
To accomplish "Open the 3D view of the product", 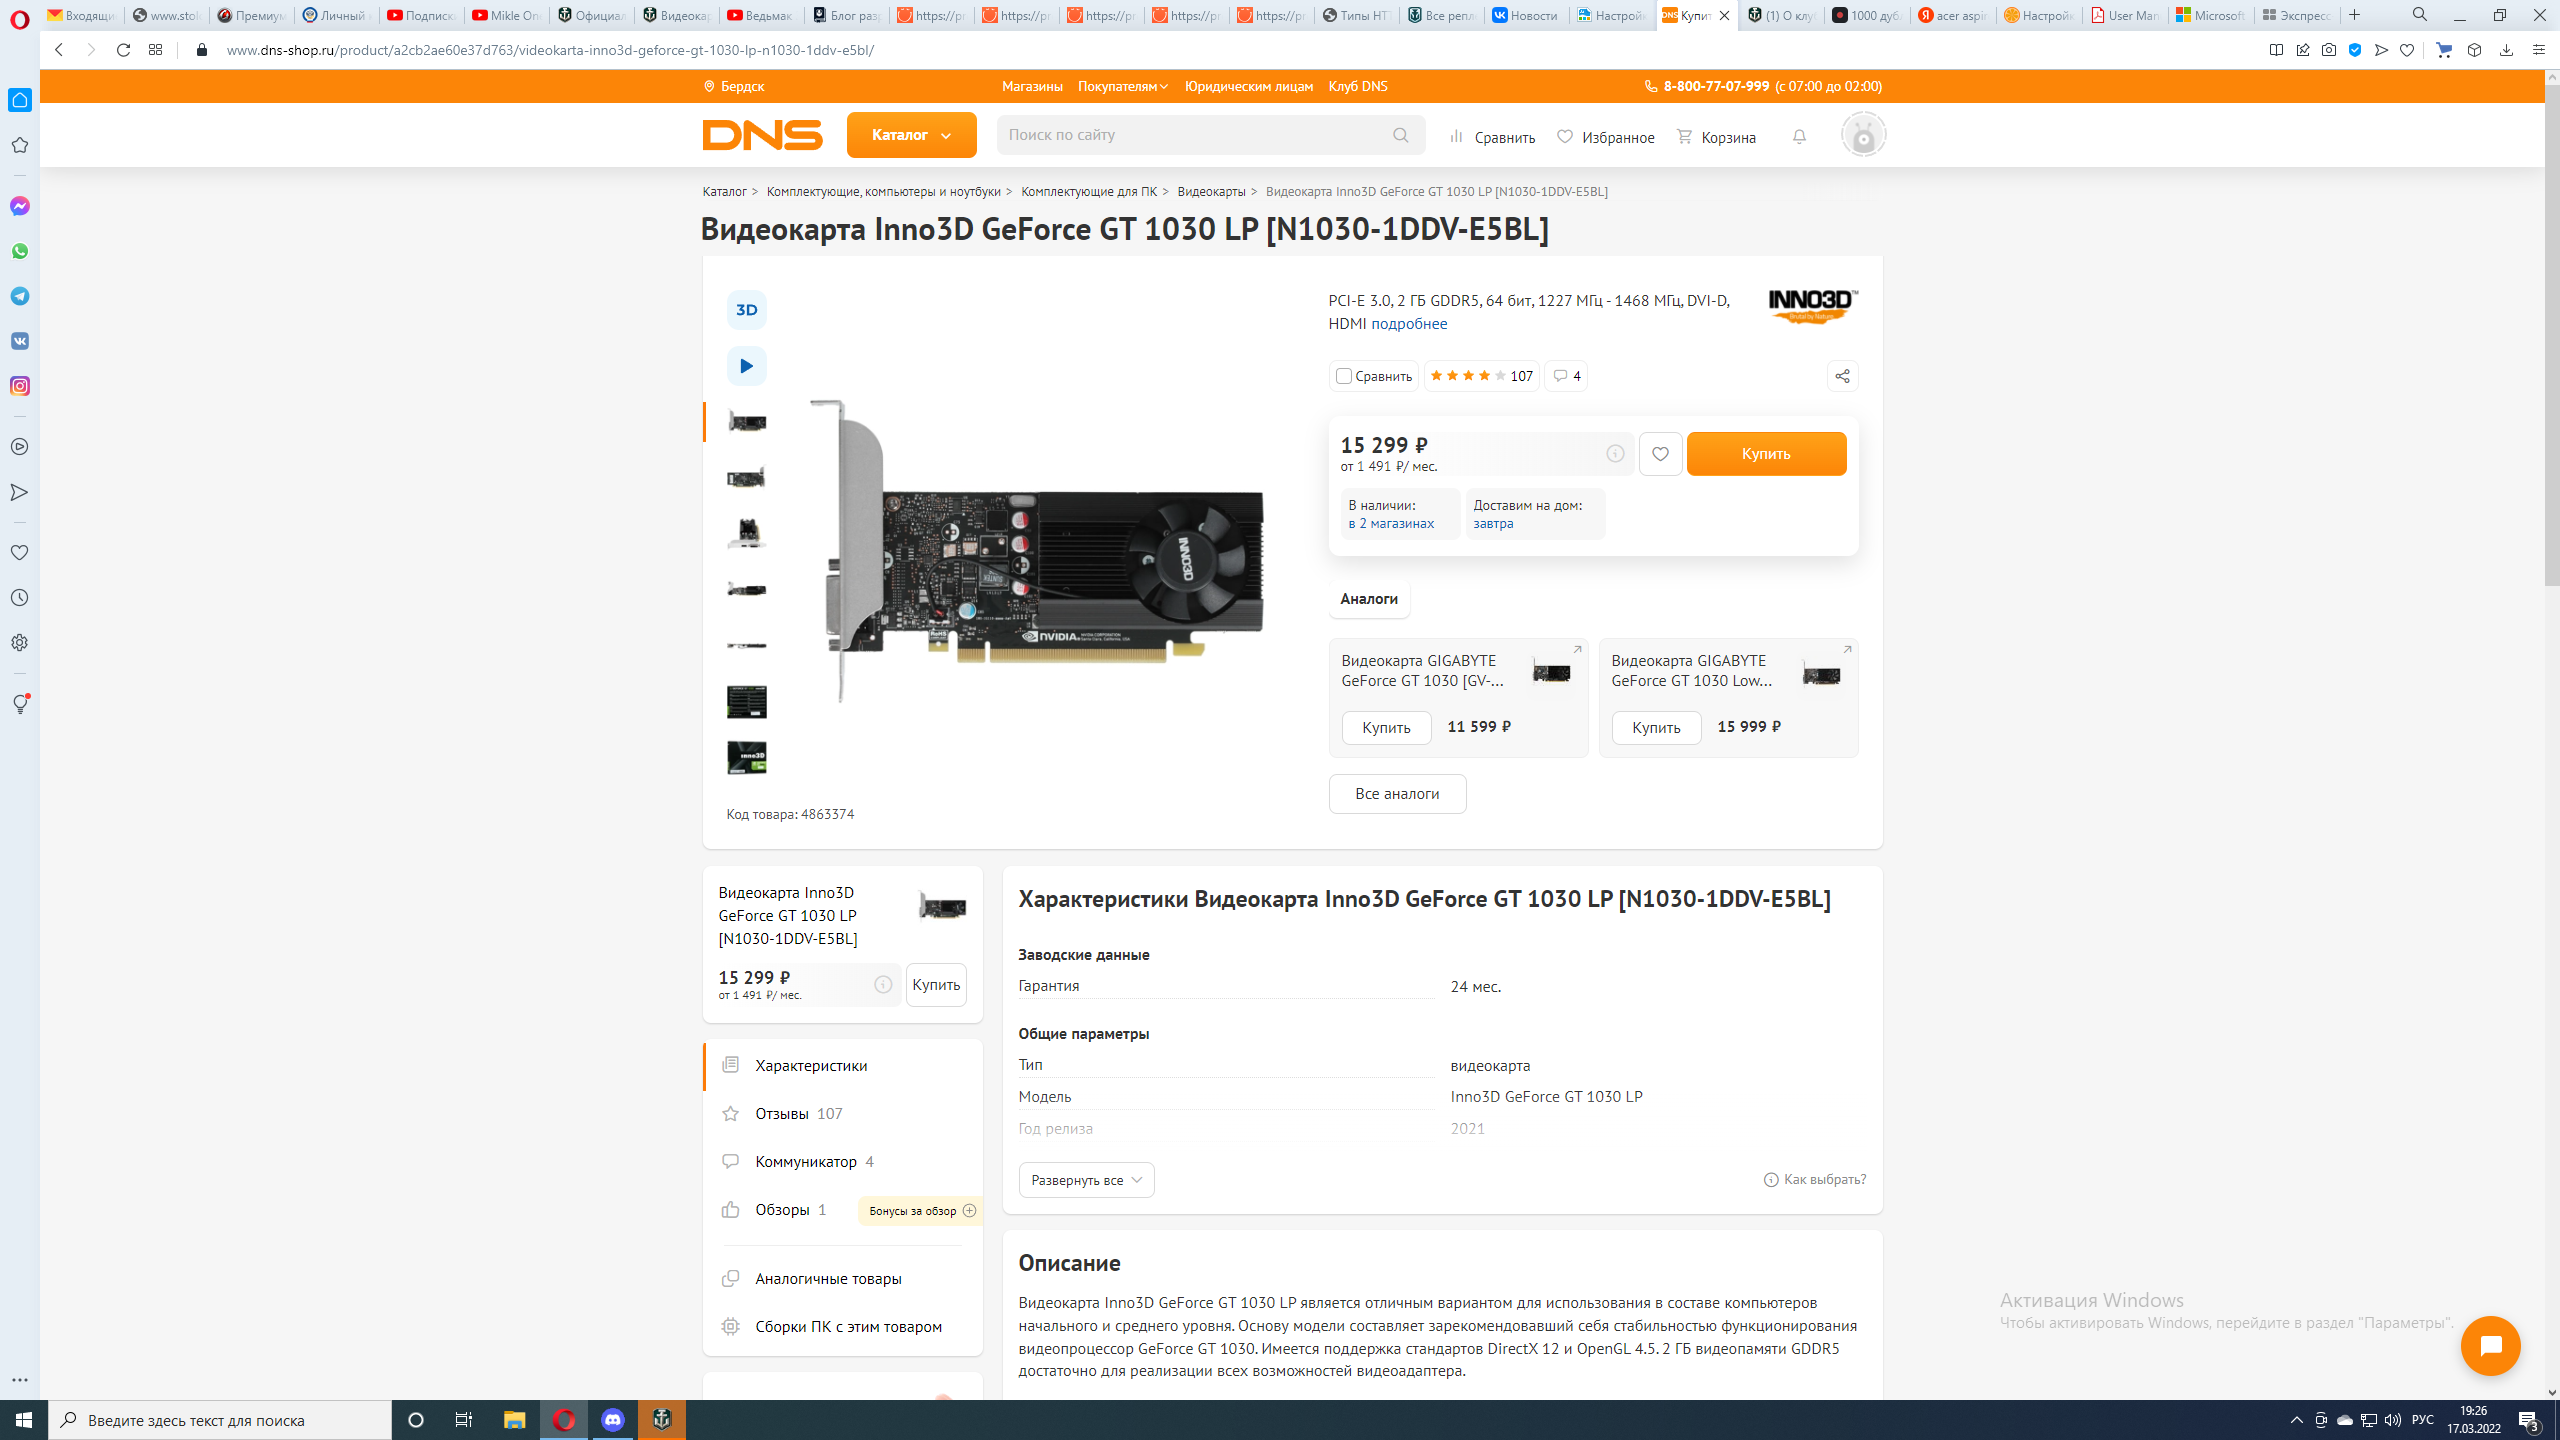I will coord(746,310).
